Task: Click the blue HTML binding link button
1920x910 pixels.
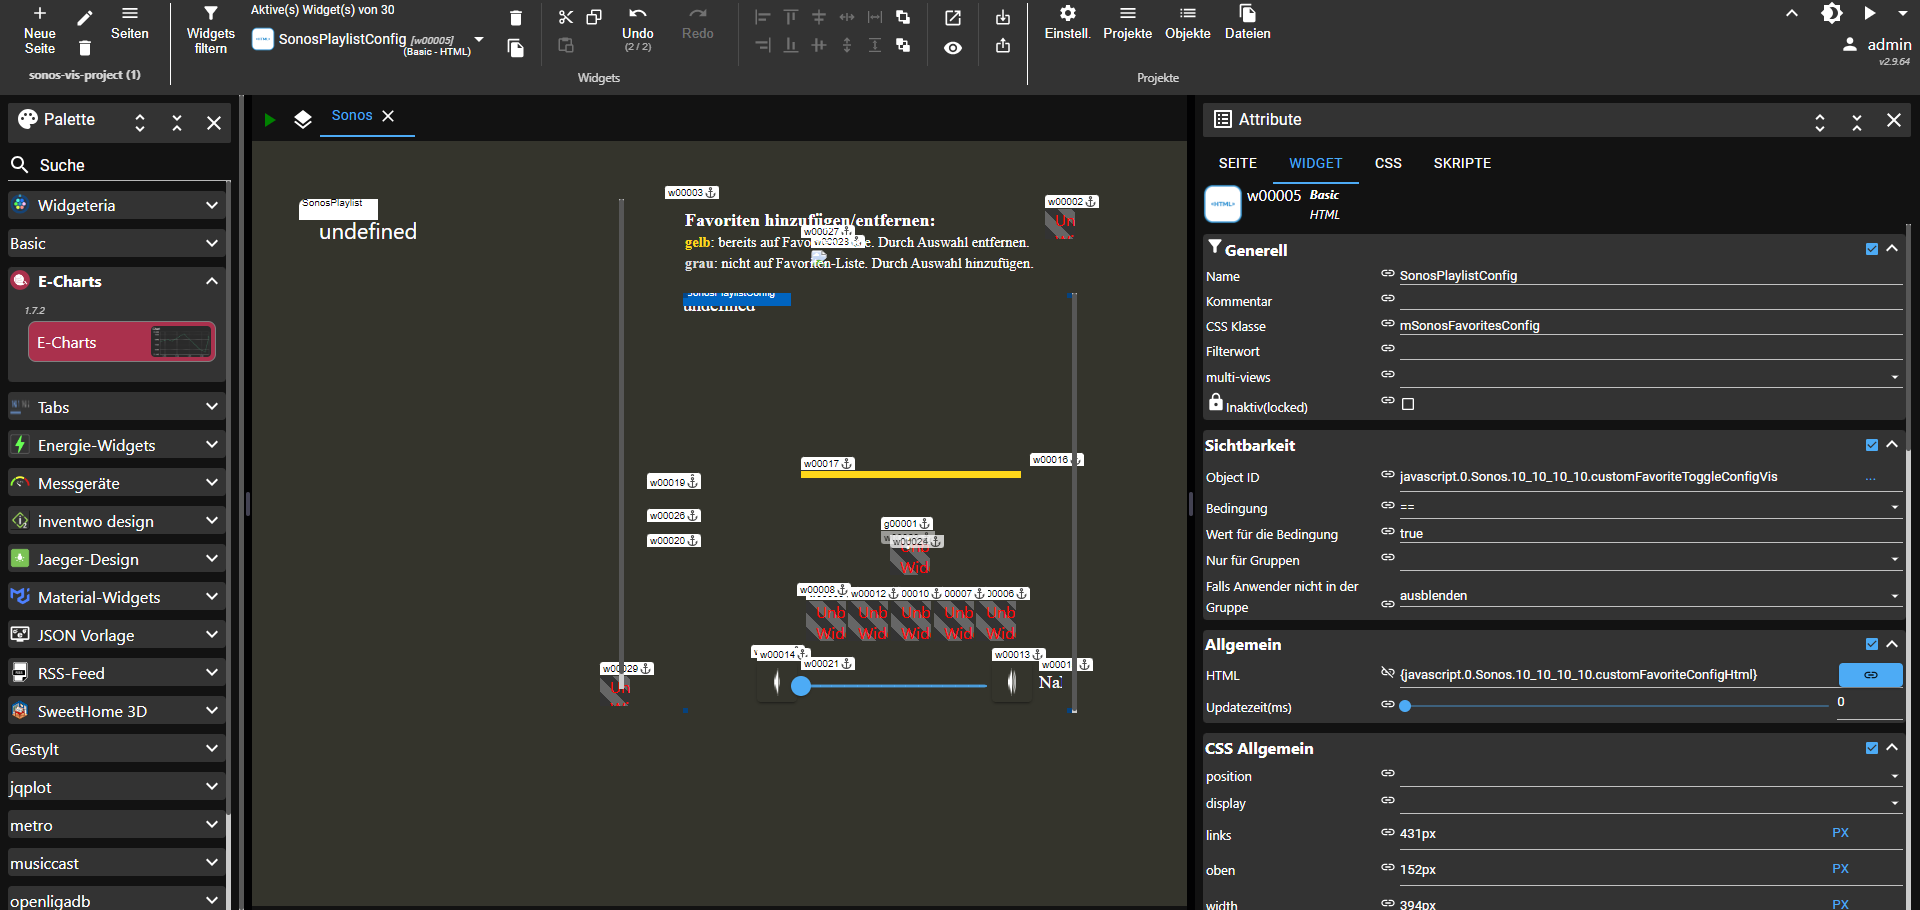Action: pyautogui.click(x=1869, y=675)
